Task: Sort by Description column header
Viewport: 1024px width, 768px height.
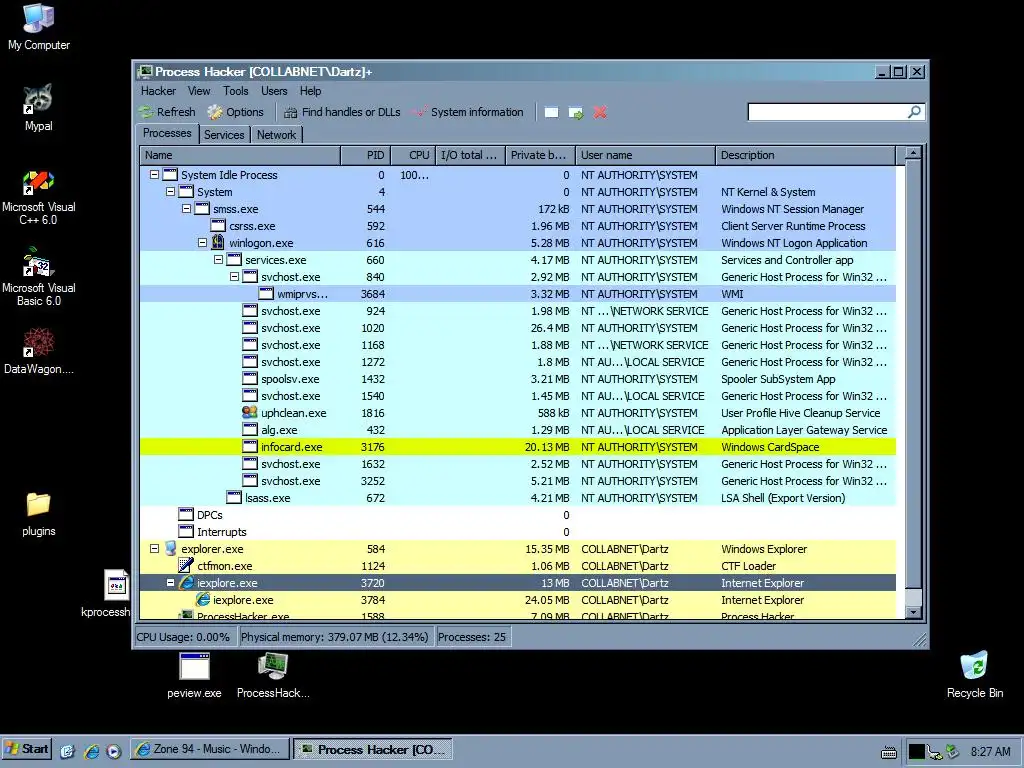Action: (806, 155)
